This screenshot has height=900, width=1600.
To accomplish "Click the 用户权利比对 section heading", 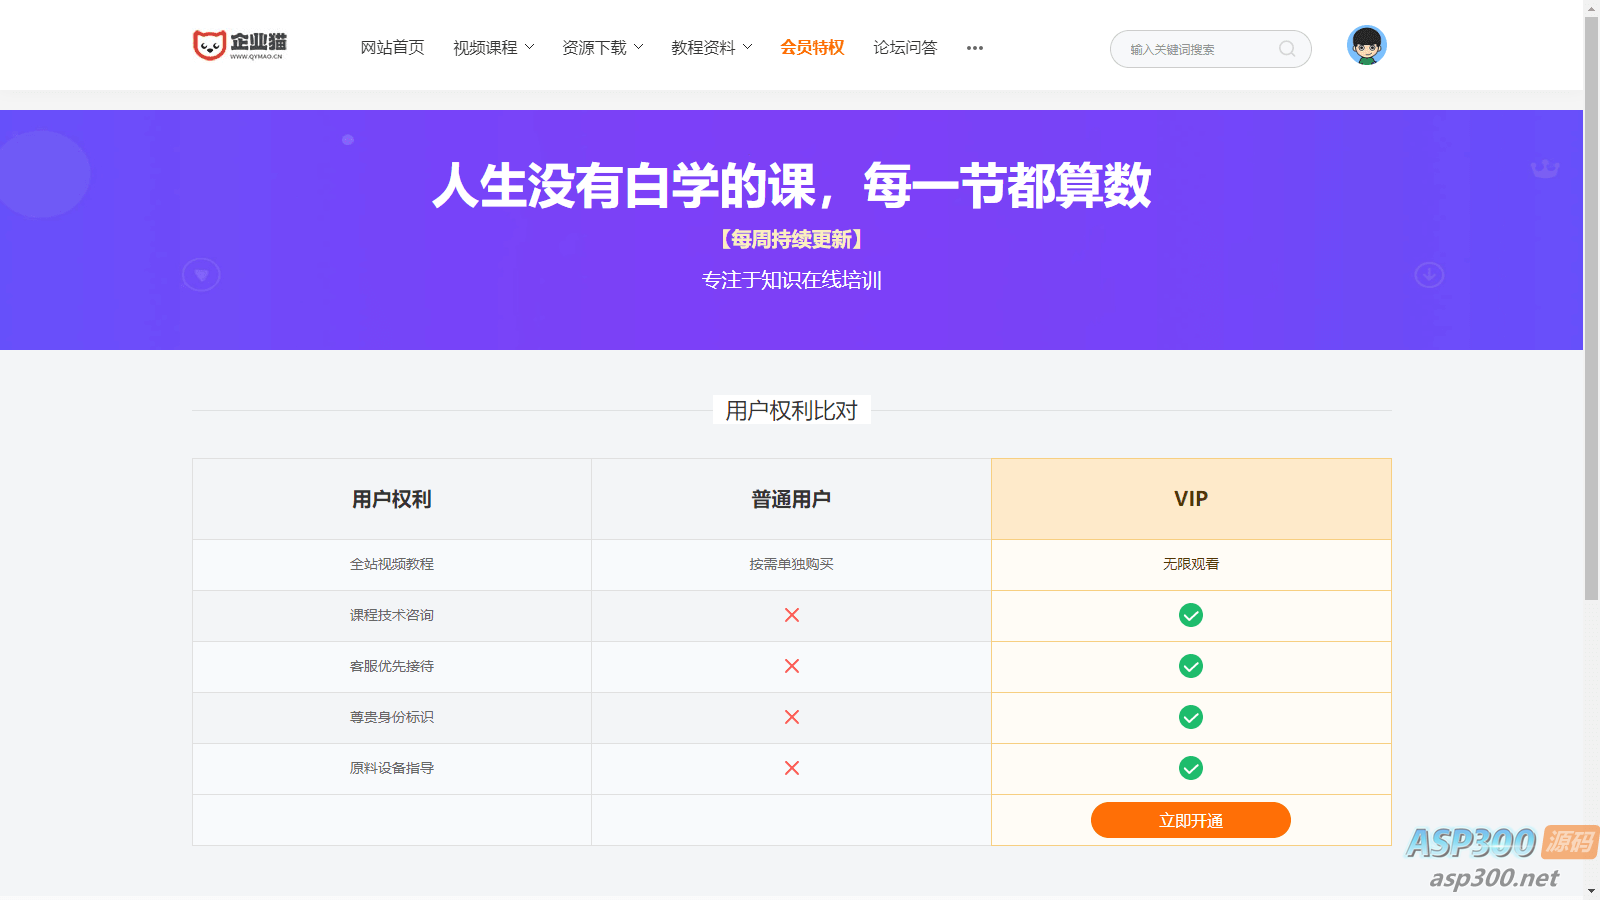I will [x=791, y=410].
